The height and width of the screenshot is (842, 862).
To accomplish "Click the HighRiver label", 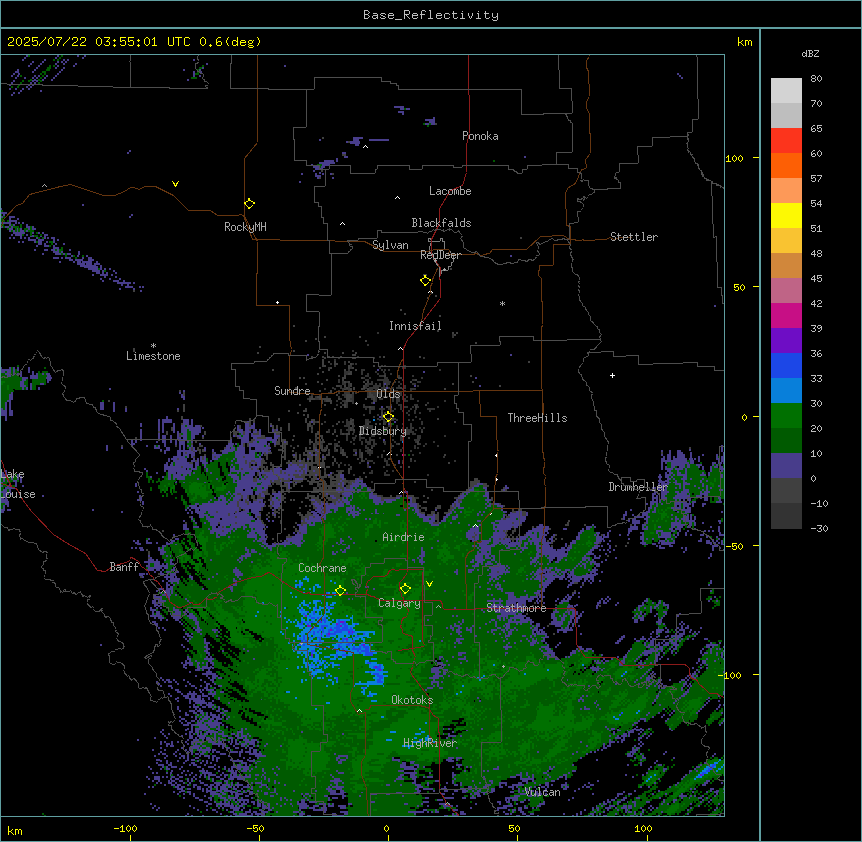I will tap(430, 743).
